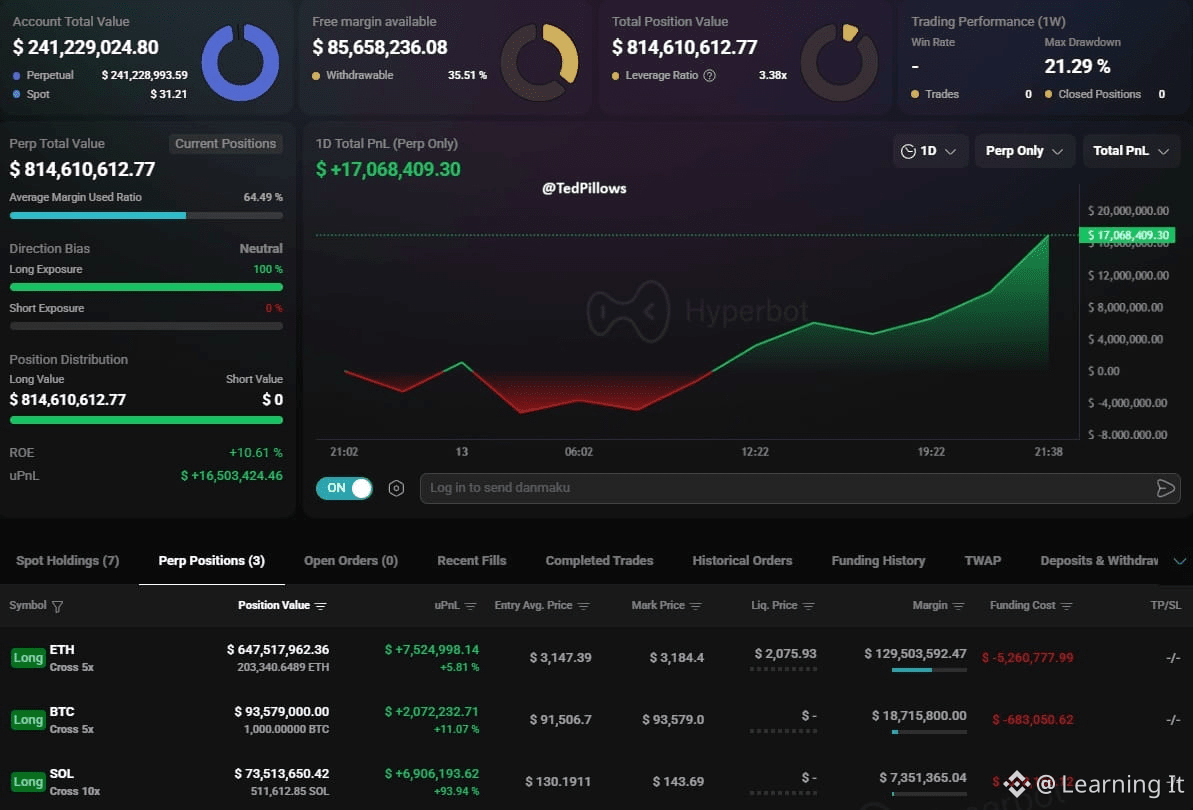Select the Perp Positions (3) tab
This screenshot has width=1193, height=810.
[x=212, y=561]
